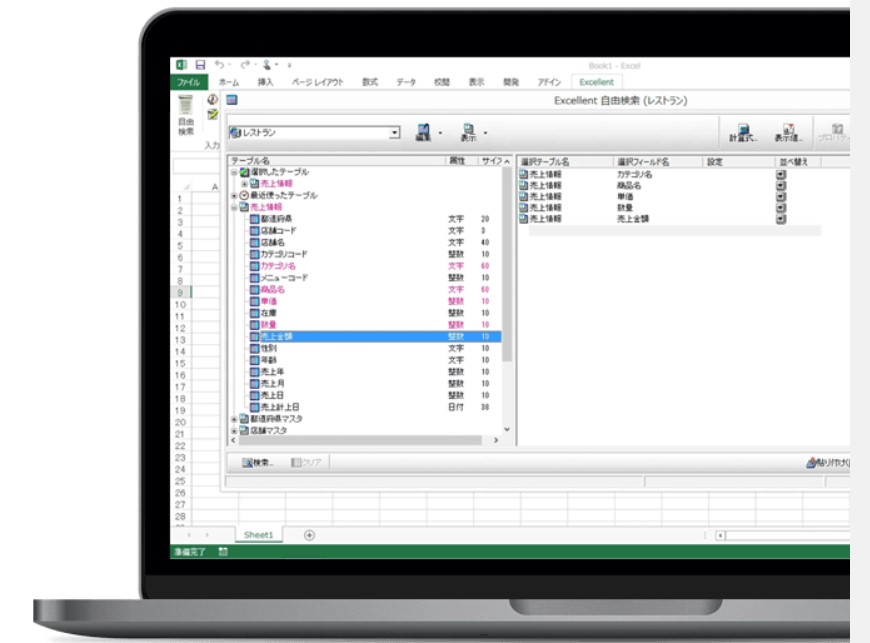Open the 計算式 calculator tool
This screenshot has height=643, width=870.
(742, 133)
